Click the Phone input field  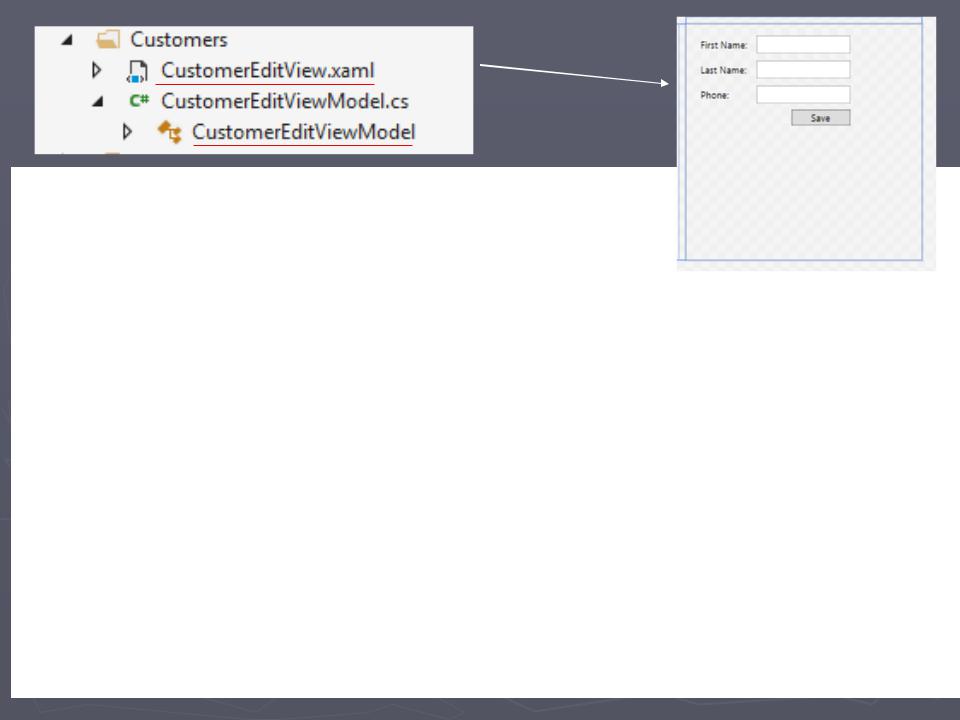803,95
